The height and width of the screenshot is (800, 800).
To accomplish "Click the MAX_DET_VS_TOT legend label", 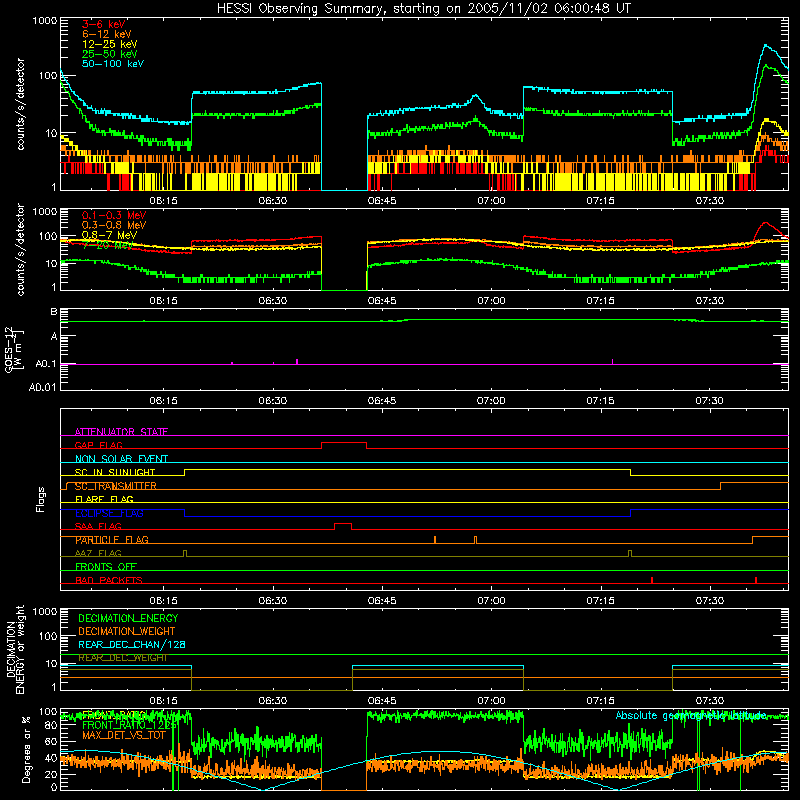I will coord(124,735).
